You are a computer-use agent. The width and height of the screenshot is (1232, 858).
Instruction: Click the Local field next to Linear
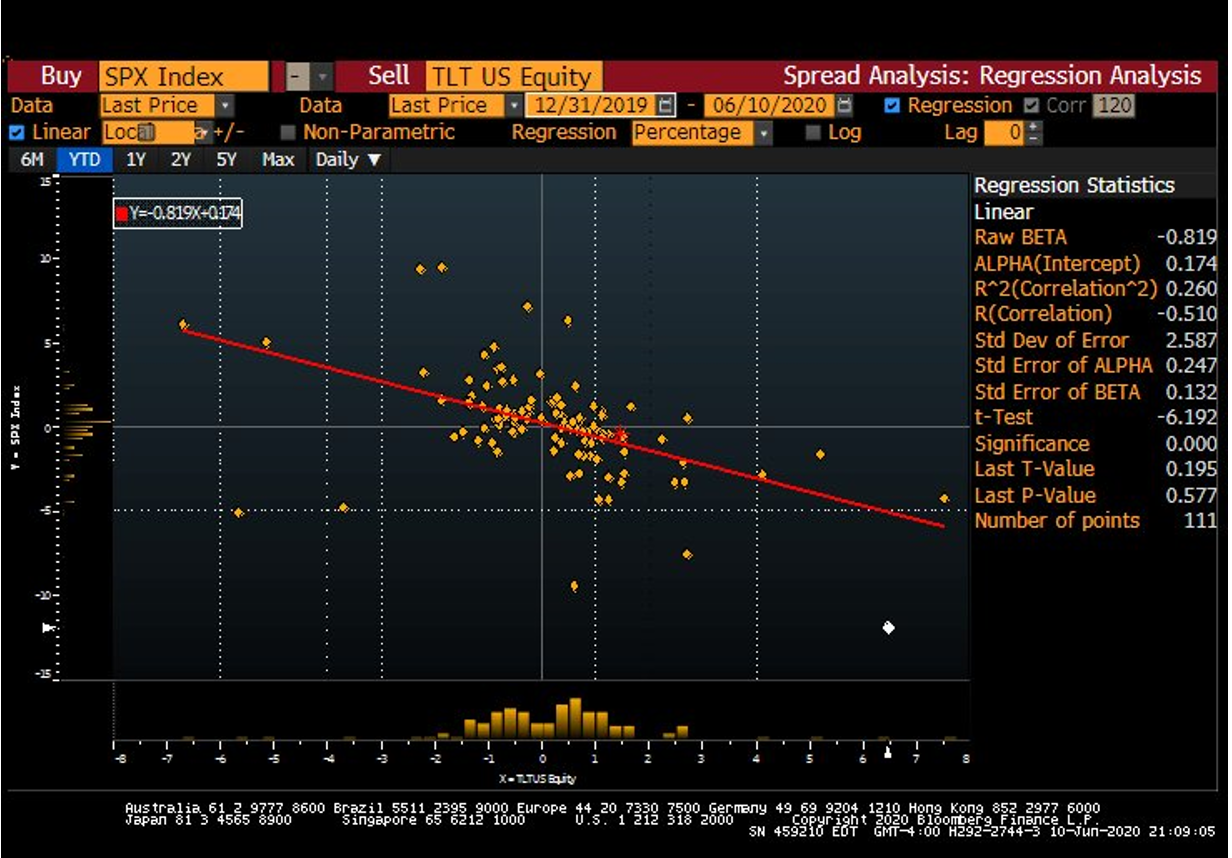[150, 132]
